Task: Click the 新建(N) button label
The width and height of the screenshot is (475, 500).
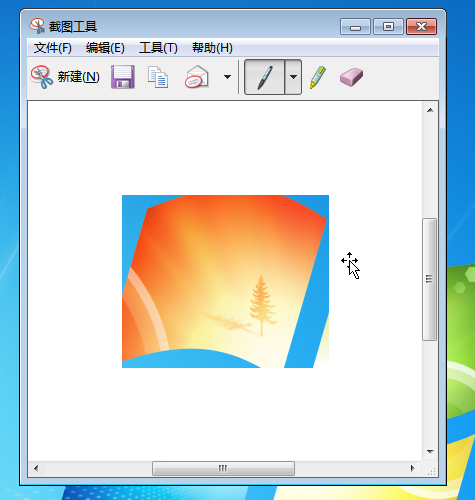Action: (x=79, y=77)
